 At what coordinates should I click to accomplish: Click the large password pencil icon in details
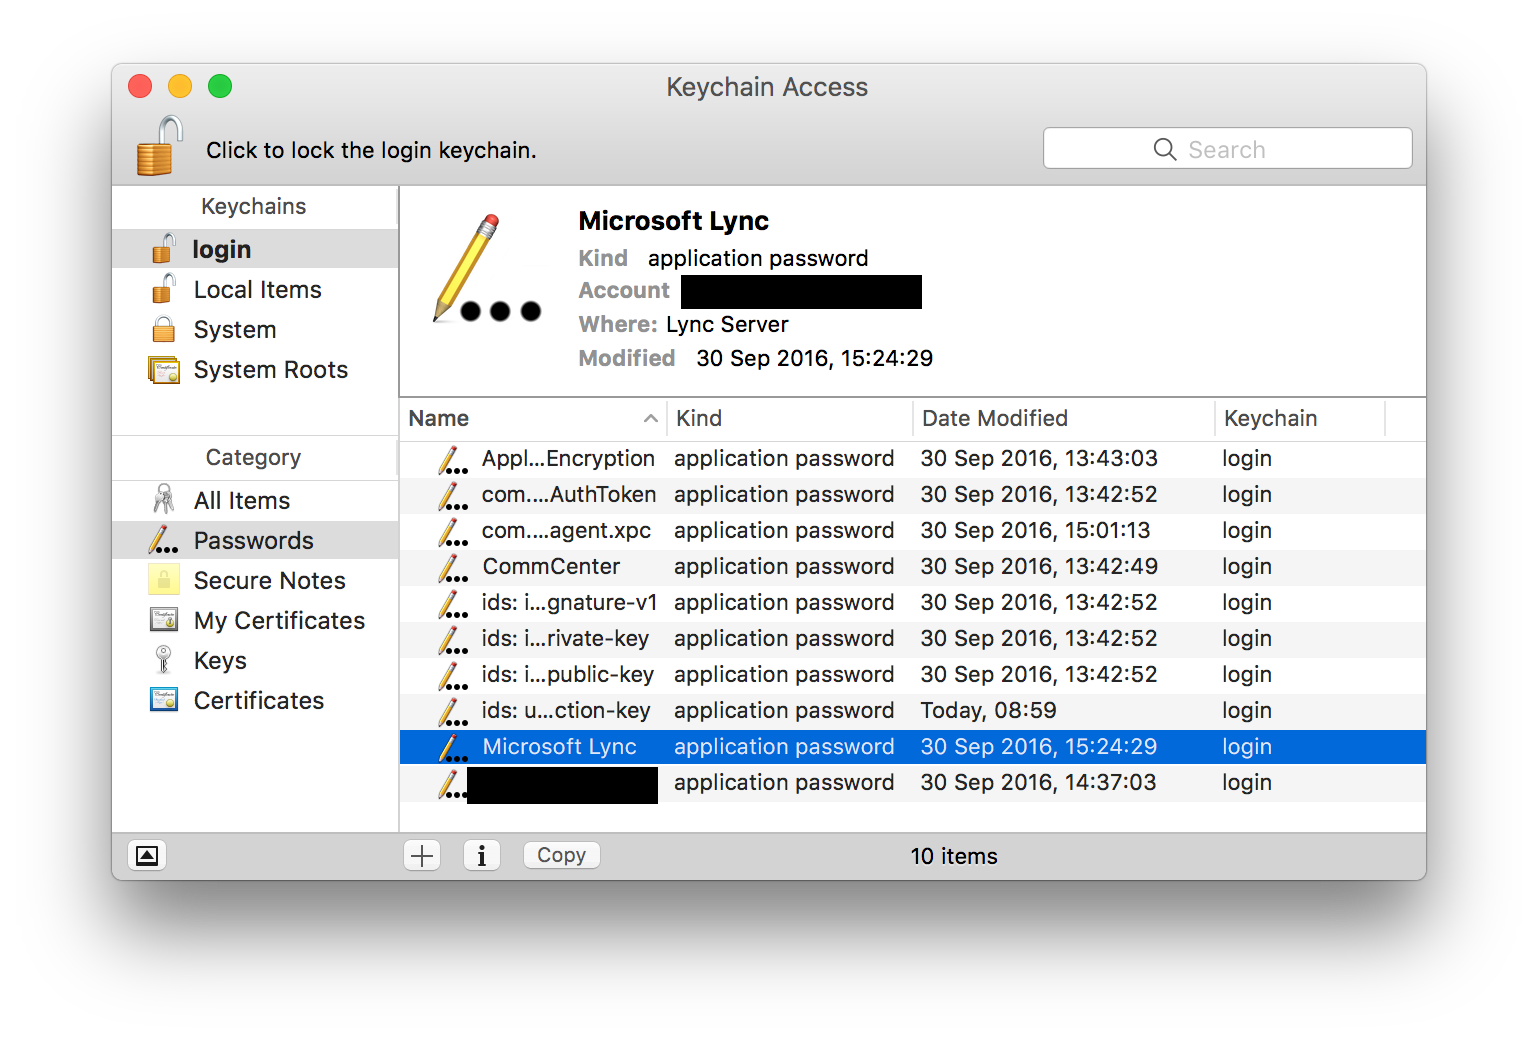[x=485, y=268]
